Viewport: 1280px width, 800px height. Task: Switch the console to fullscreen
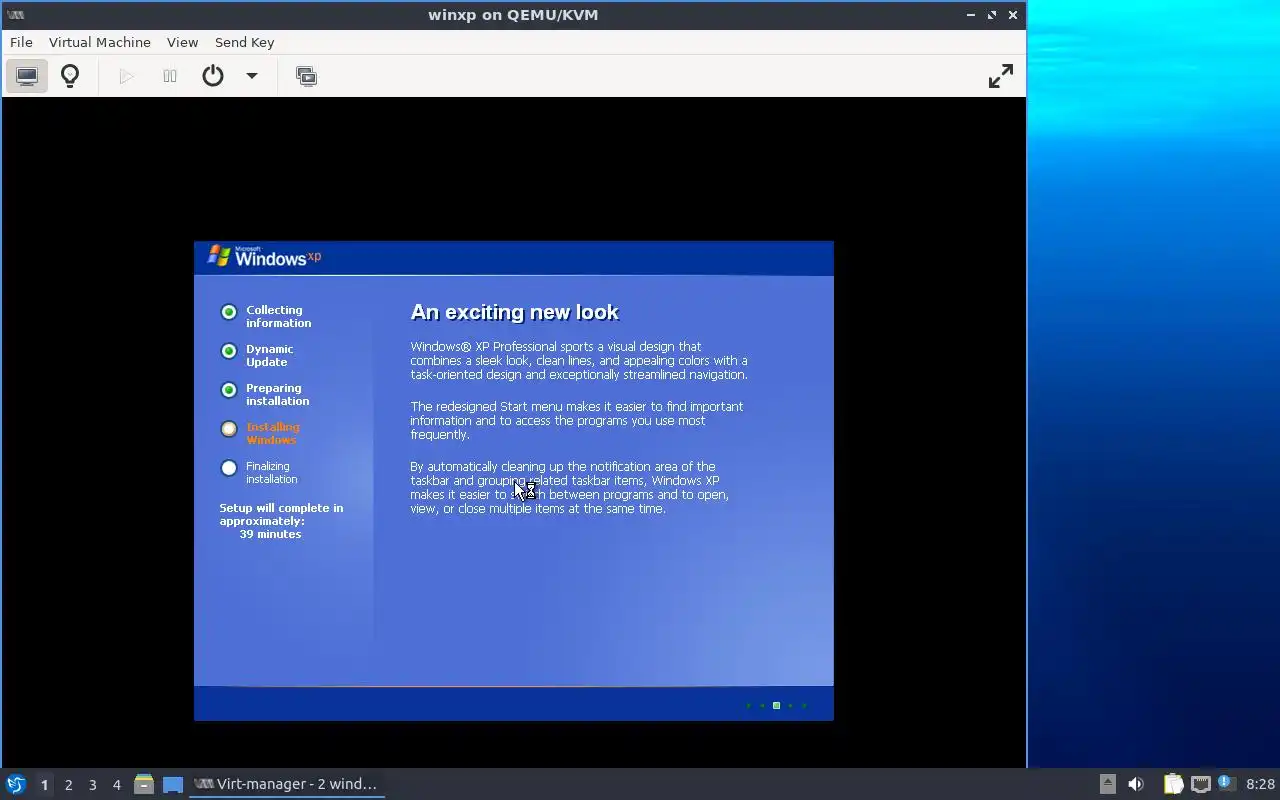1001,76
